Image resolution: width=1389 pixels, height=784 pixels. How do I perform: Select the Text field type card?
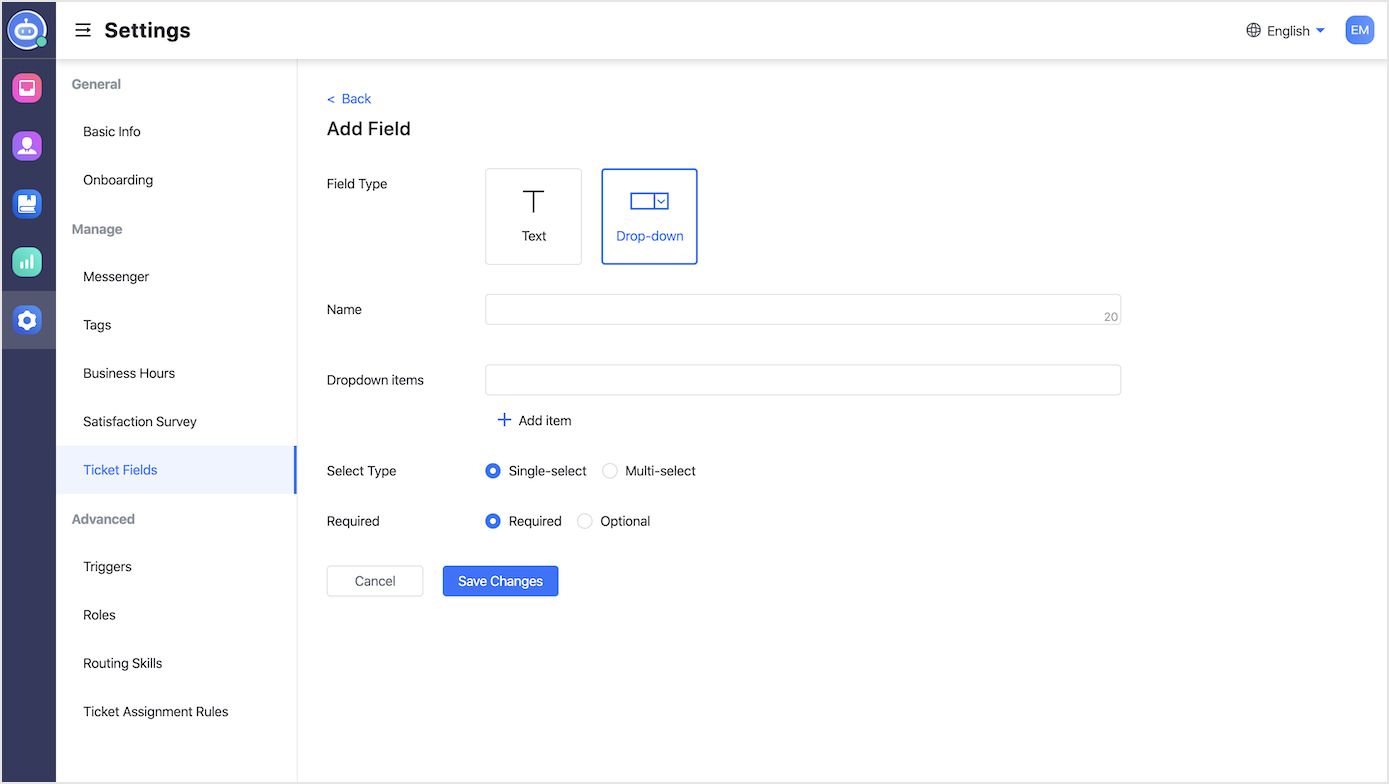(533, 216)
